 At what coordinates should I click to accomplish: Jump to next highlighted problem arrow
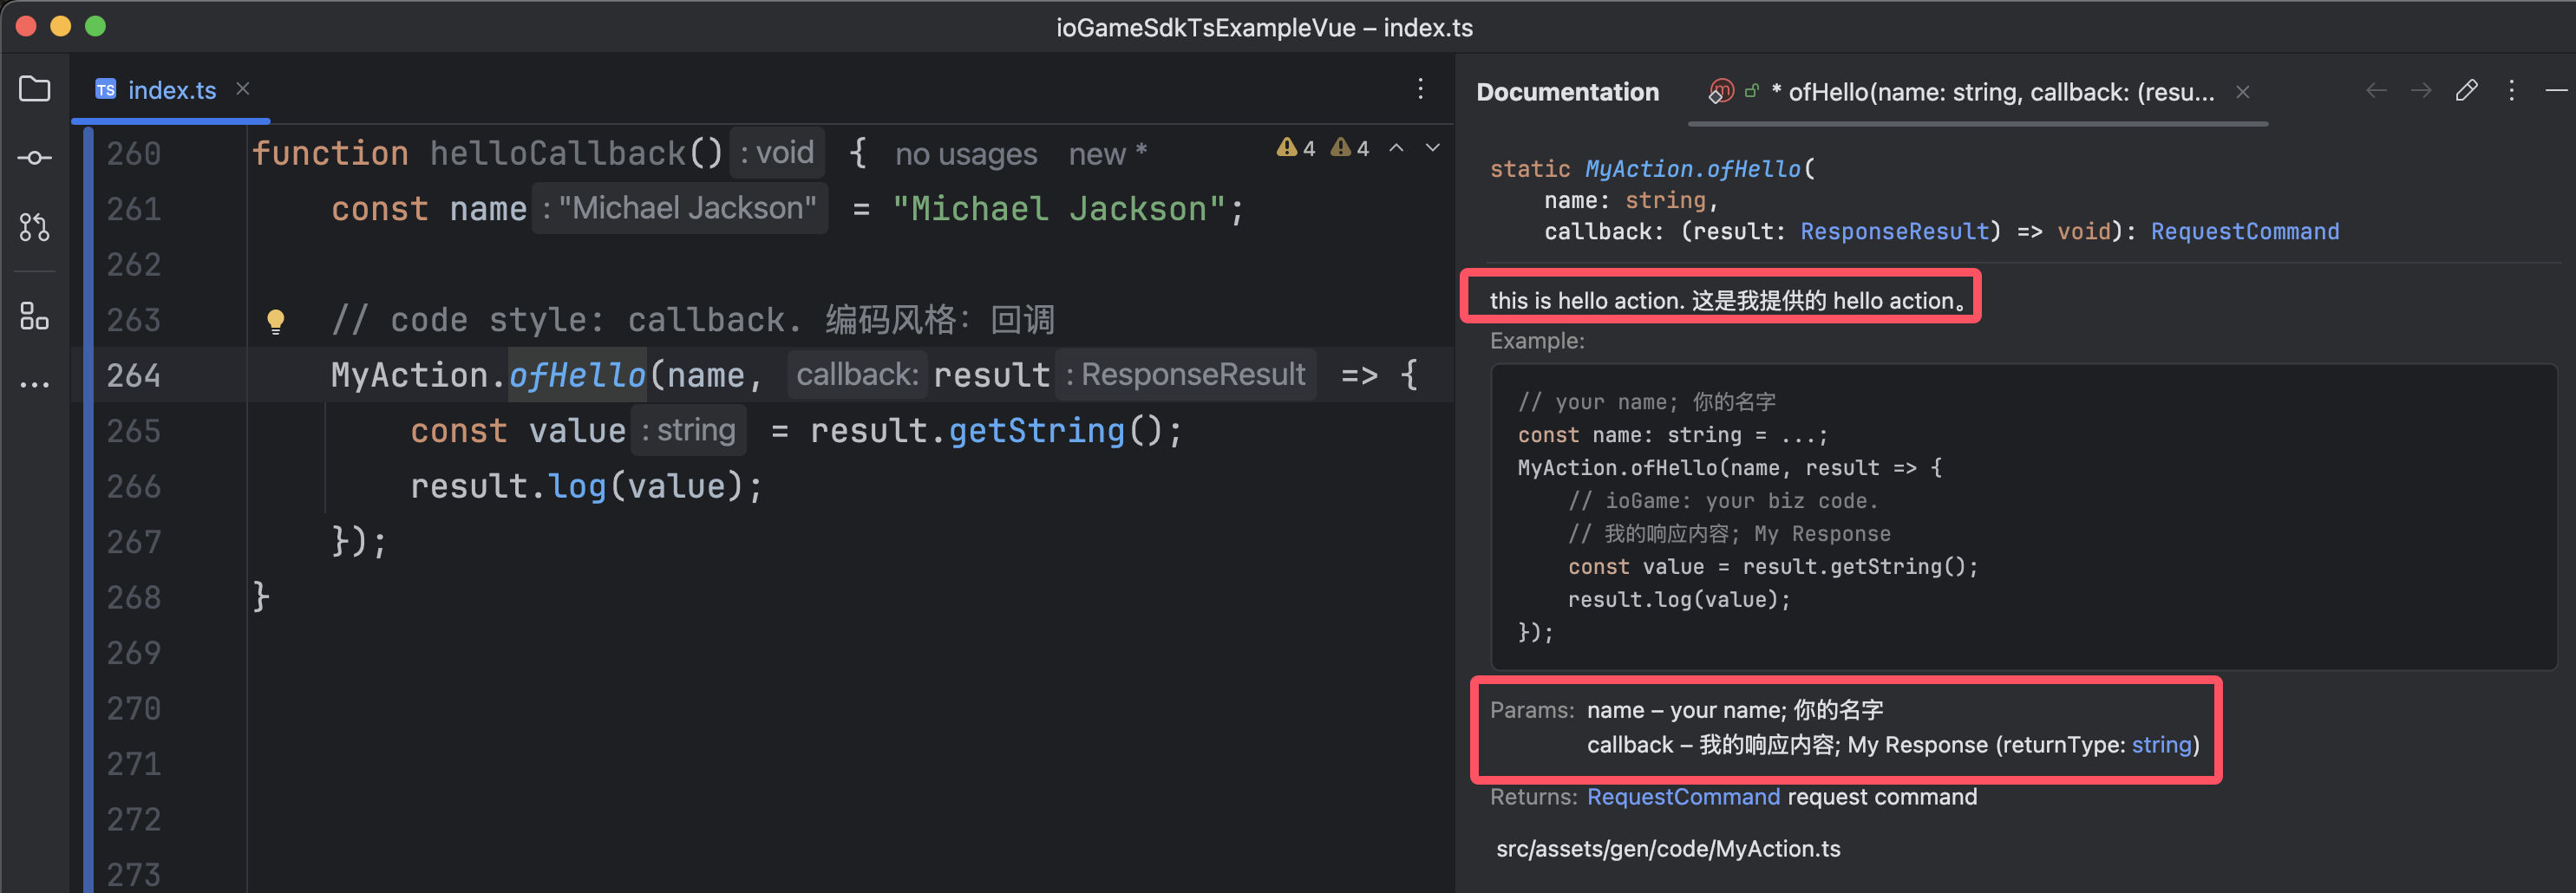[1433, 148]
